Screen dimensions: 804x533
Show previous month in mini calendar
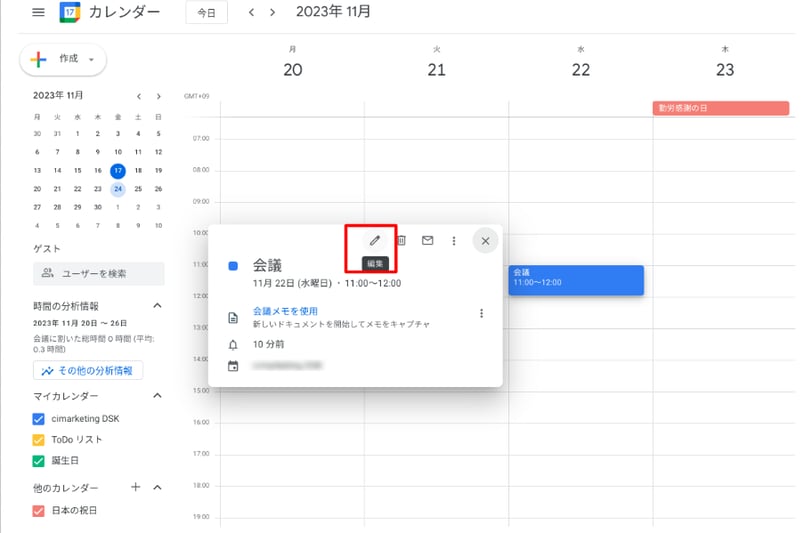139,96
